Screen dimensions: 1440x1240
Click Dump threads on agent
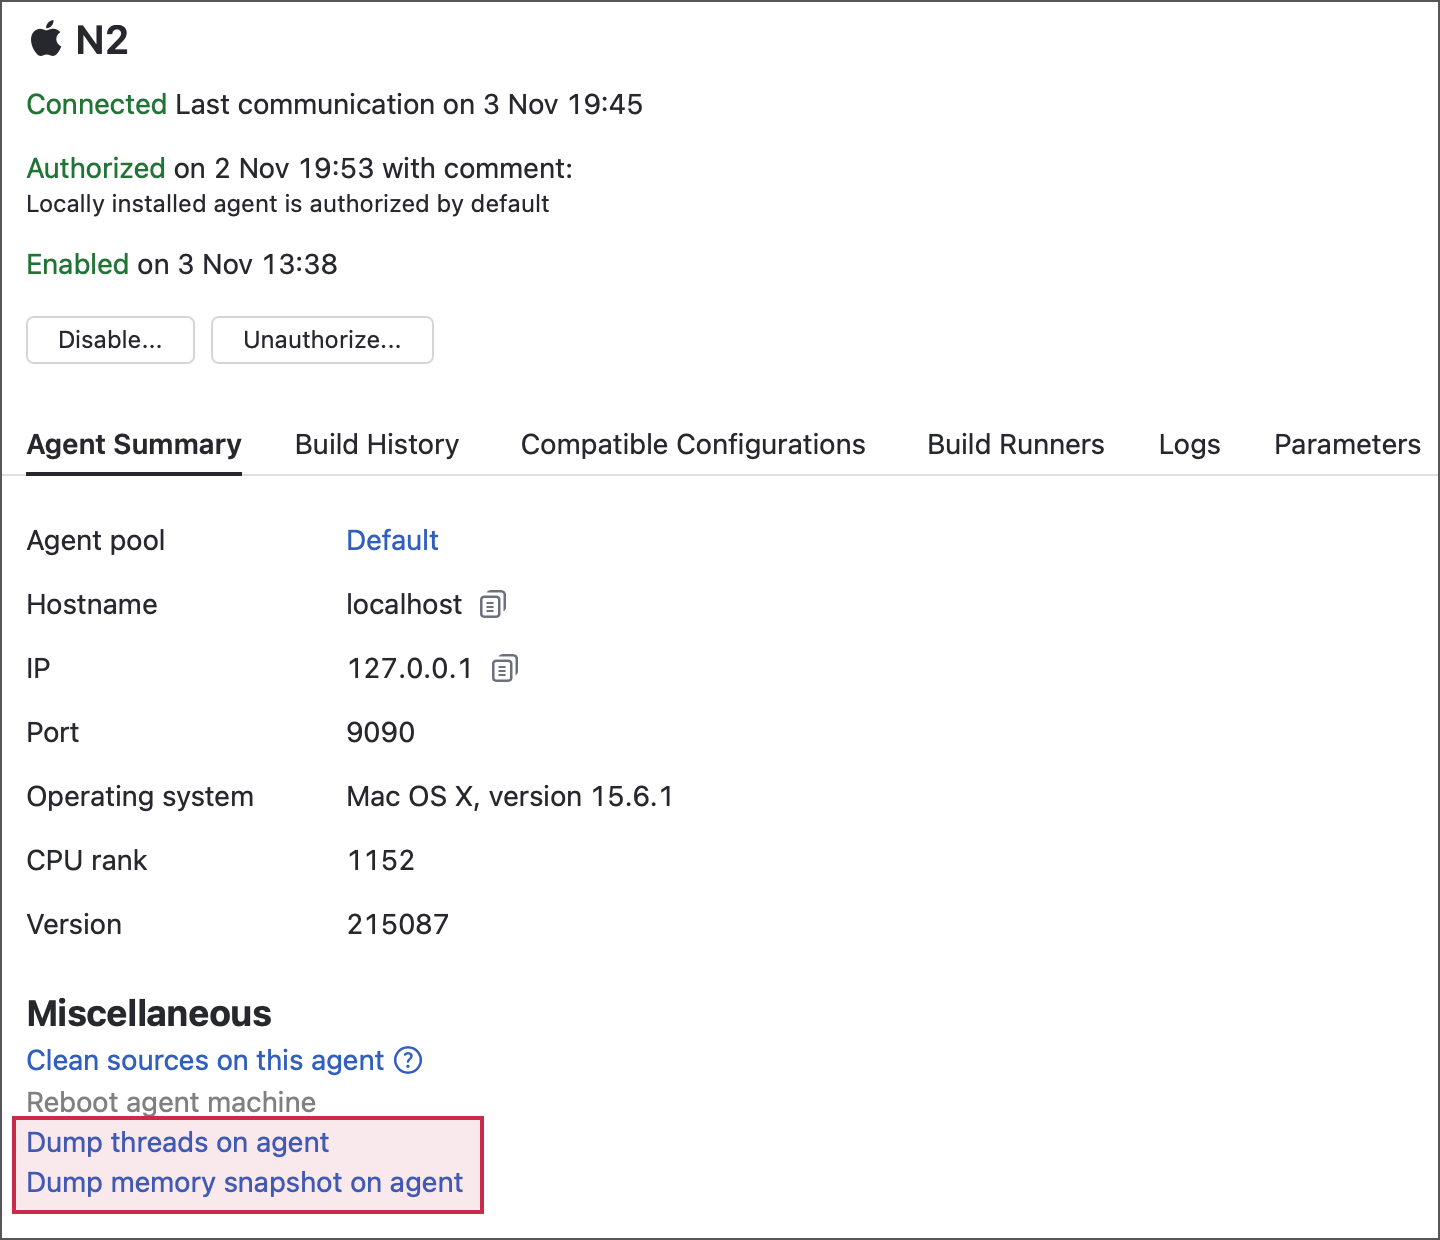tap(178, 1142)
